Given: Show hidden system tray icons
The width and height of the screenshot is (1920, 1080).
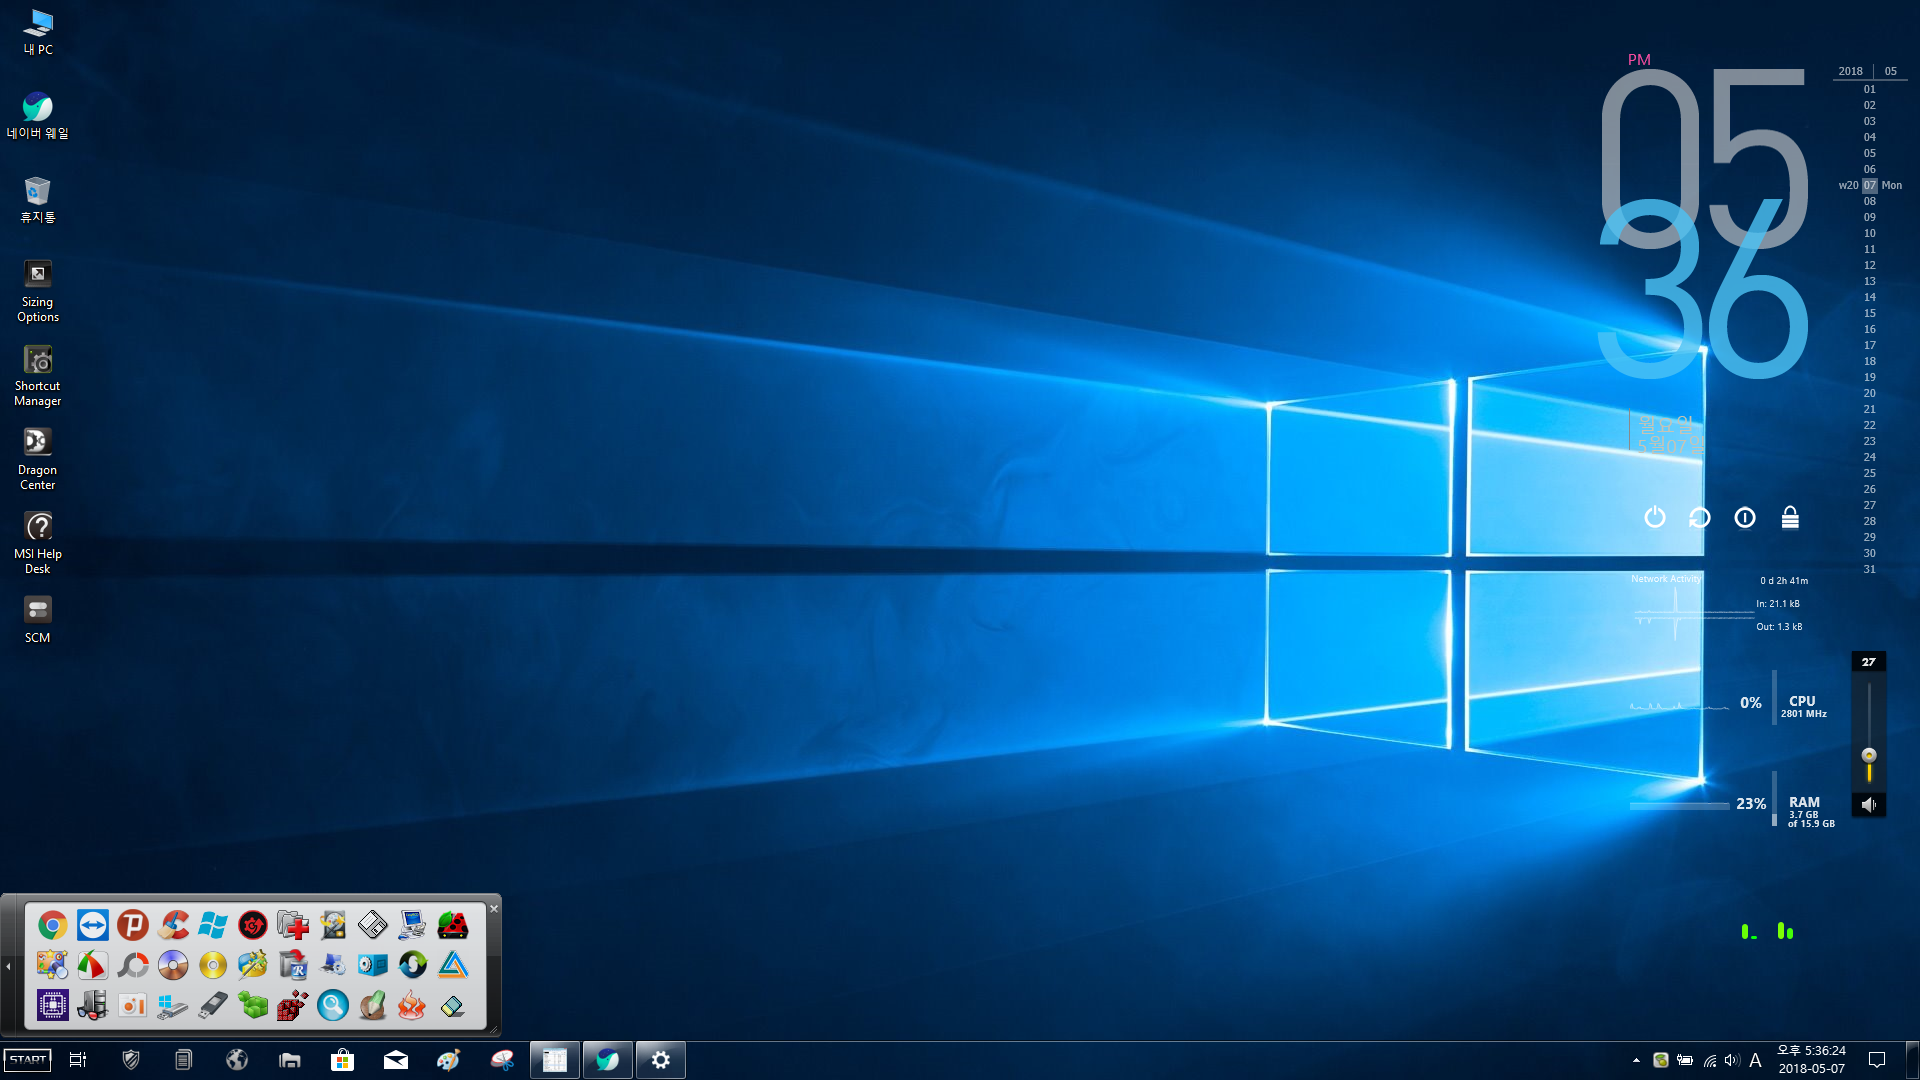Looking at the screenshot, I should pos(1636,1060).
